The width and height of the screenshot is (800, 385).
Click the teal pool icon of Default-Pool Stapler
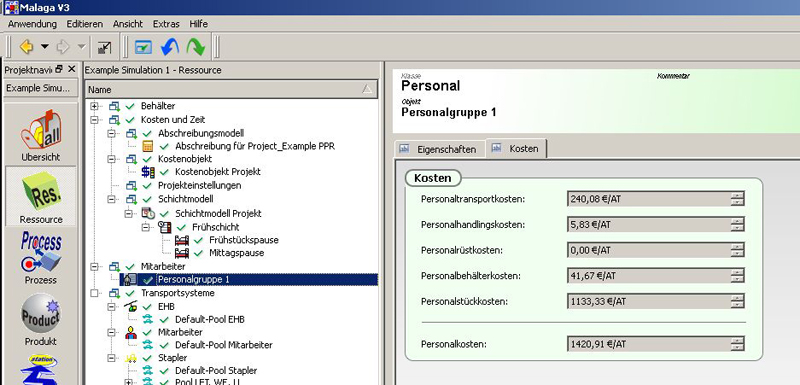148,371
